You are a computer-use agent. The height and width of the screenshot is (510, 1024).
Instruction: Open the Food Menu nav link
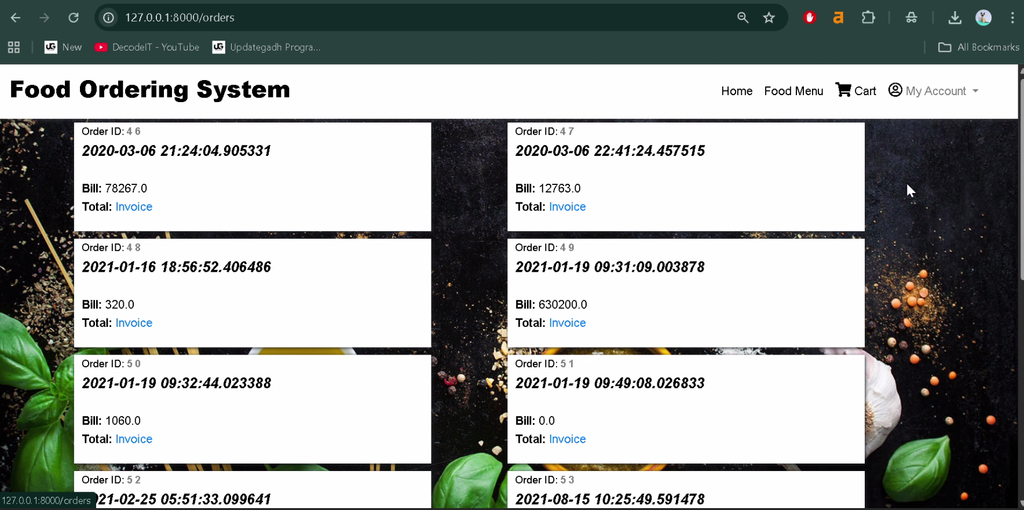(793, 91)
